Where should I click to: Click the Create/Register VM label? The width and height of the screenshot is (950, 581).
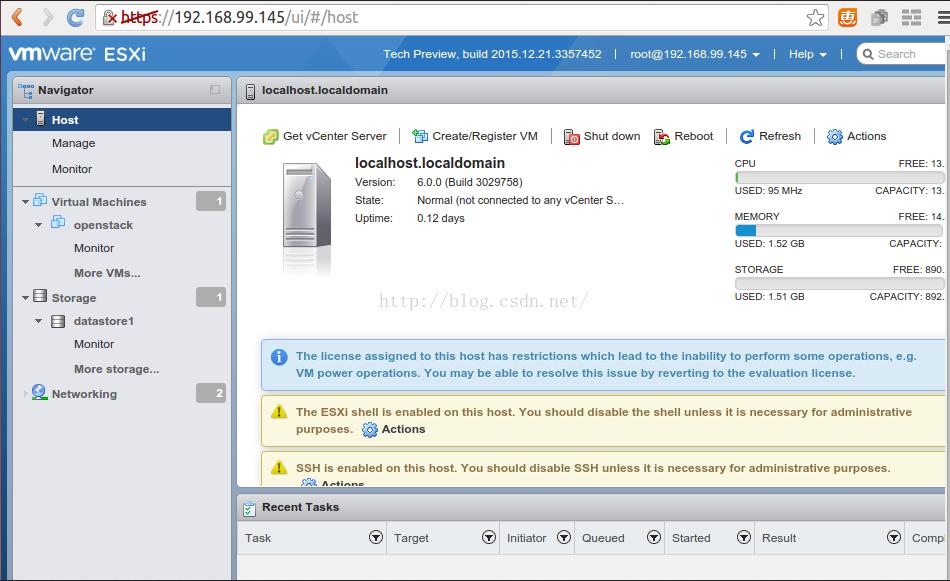(x=485, y=136)
